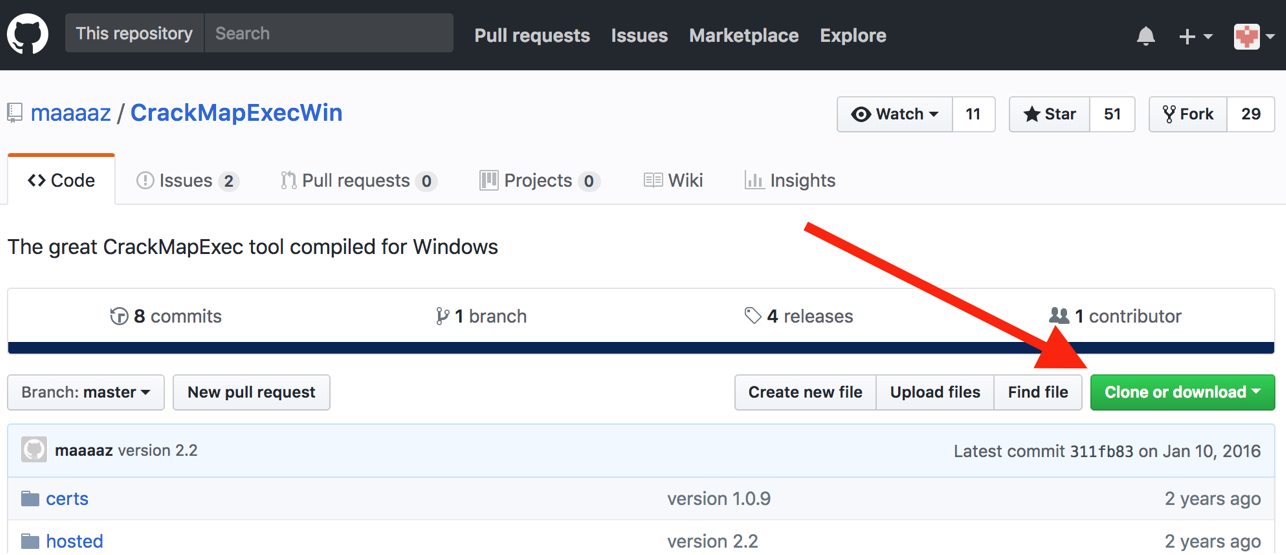
Task: Open version 1.0.9 commit for certs
Action: 719,498
